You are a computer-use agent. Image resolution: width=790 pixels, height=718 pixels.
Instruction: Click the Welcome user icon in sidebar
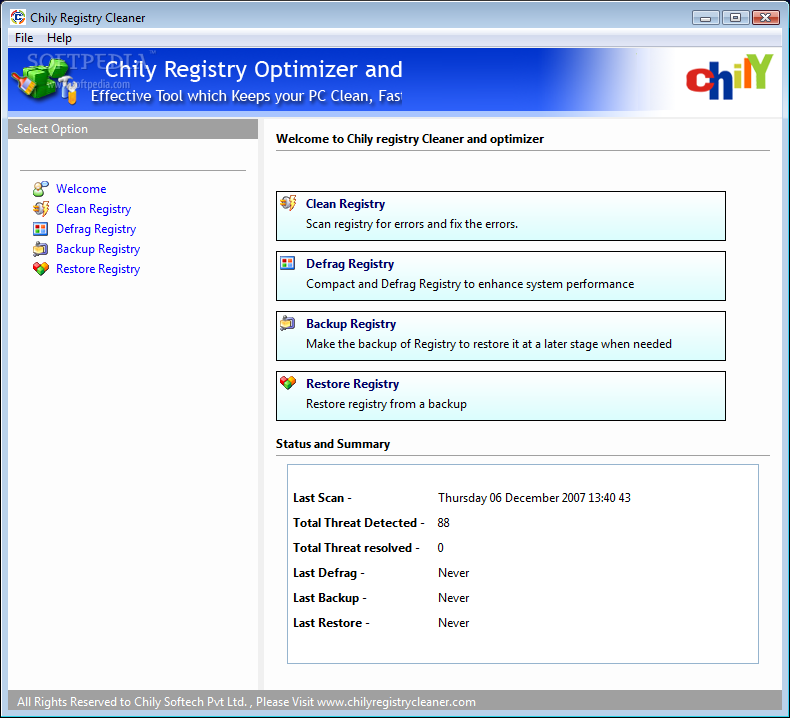tap(41, 189)
